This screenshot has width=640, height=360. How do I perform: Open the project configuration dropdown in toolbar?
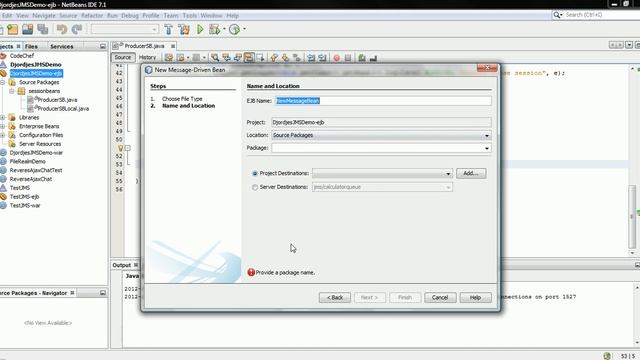[125, 29]
